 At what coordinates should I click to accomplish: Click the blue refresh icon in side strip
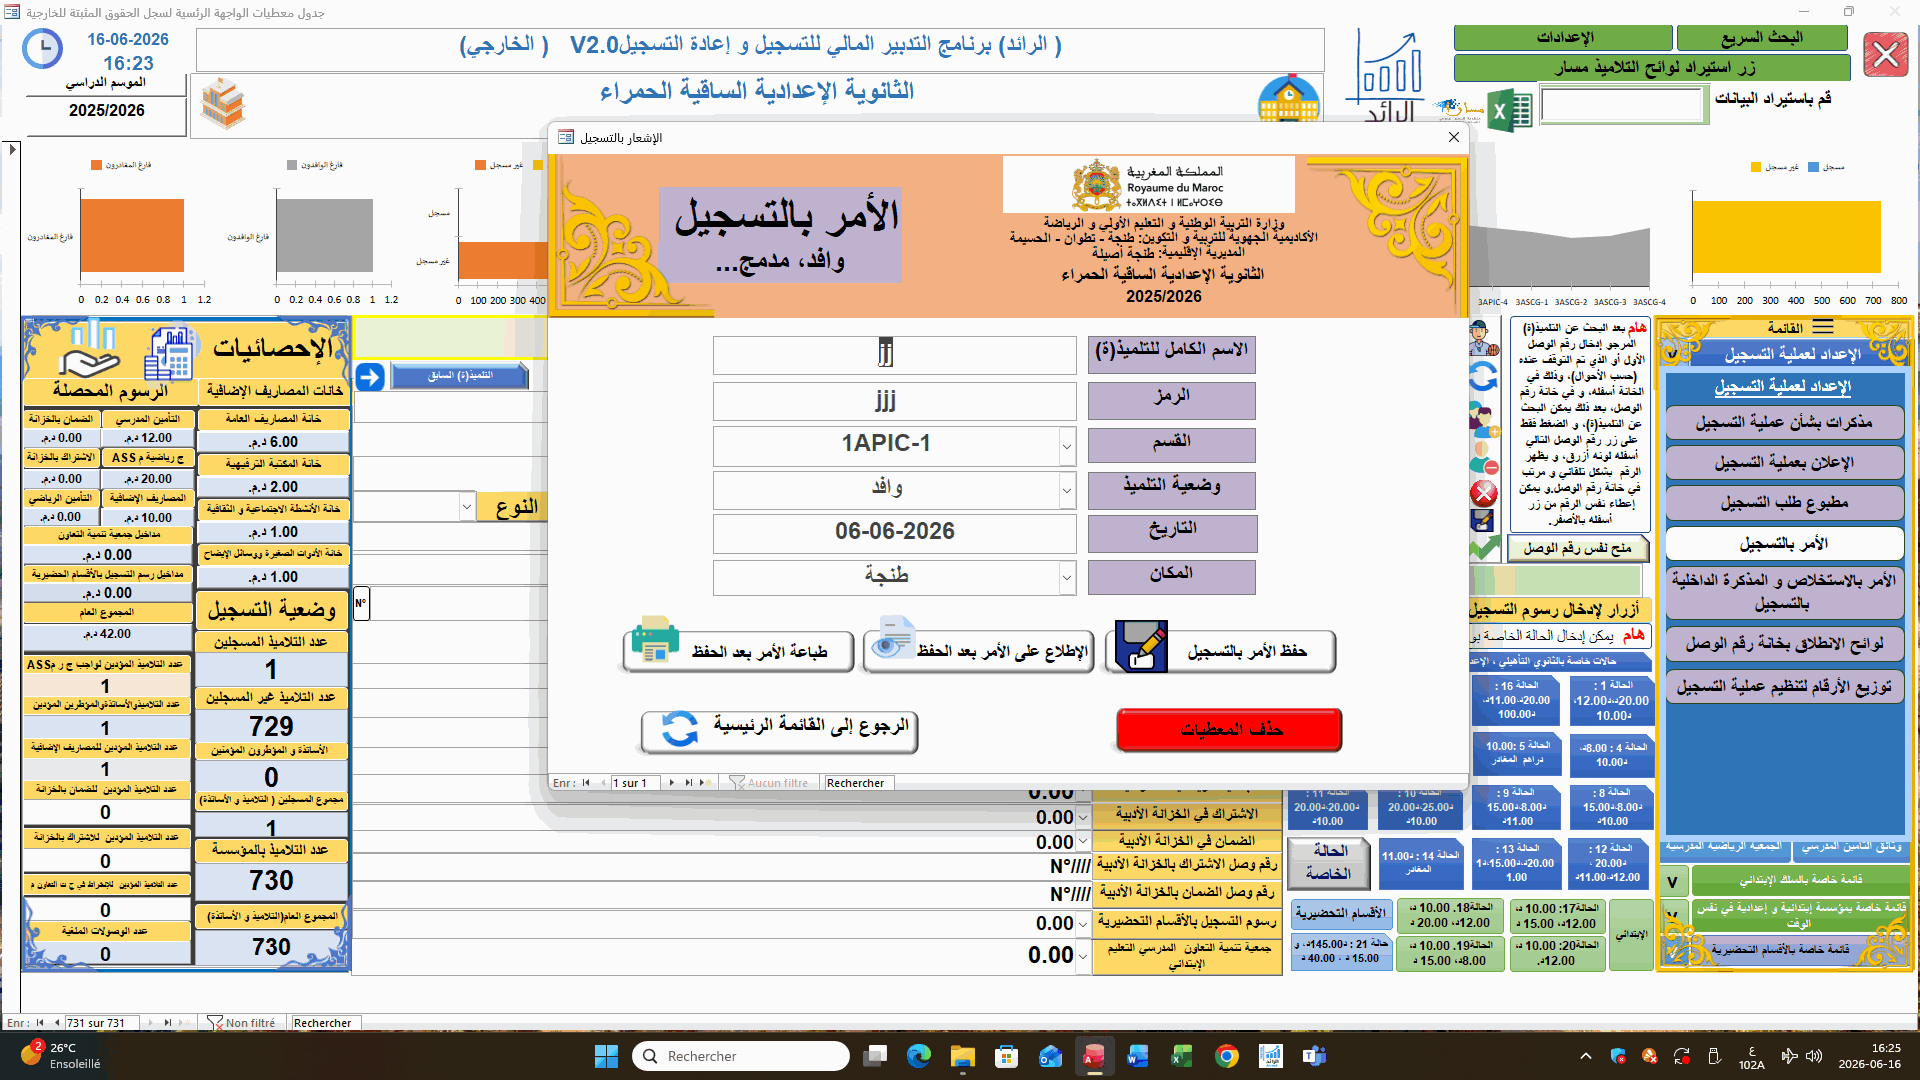(x=1484, y=377)
